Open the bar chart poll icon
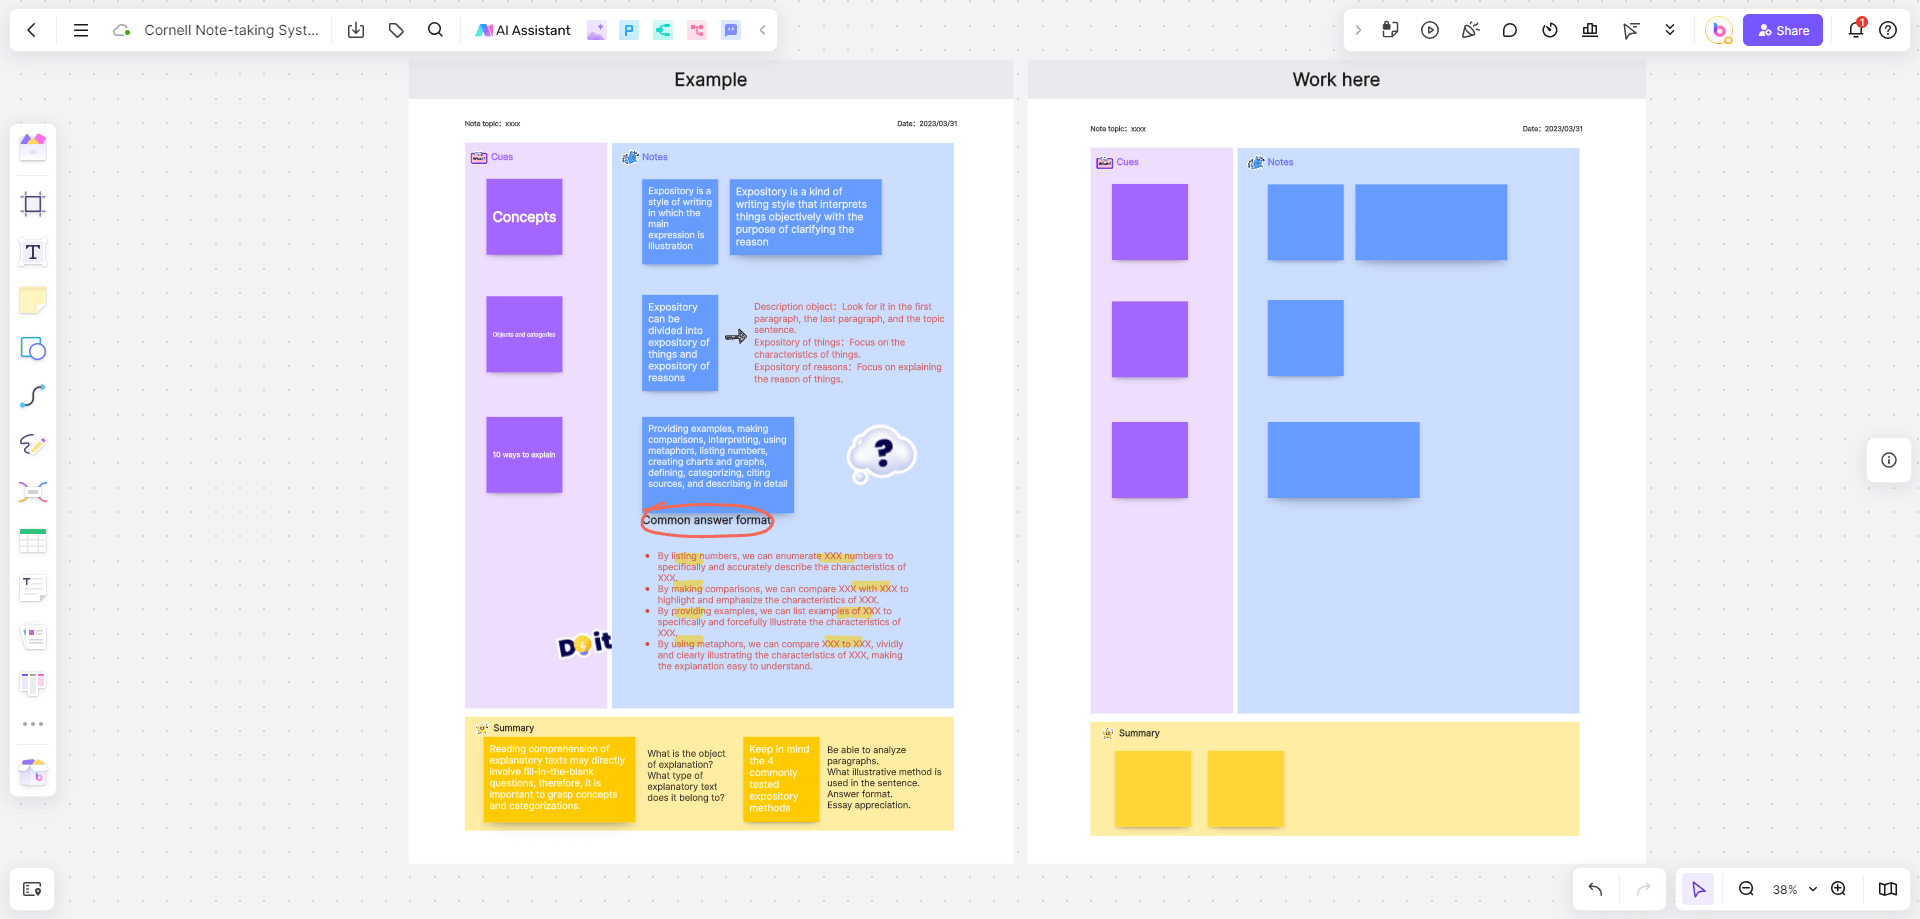The width and height of the screenshot is (1920, 919). (1590, 30)
